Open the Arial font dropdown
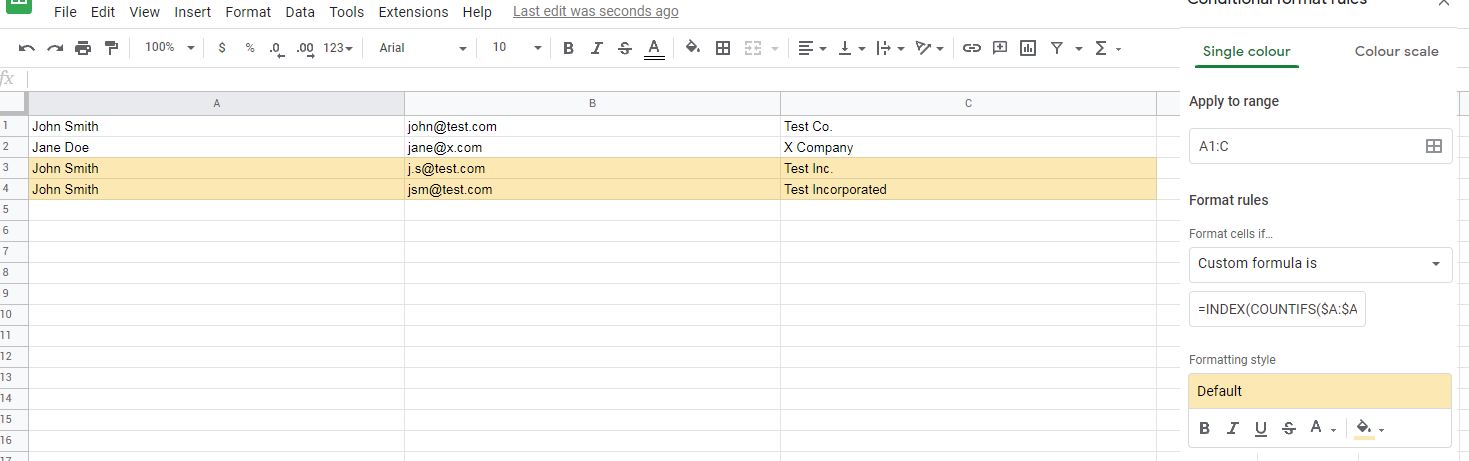1469x461 pixels. (422, 48)
